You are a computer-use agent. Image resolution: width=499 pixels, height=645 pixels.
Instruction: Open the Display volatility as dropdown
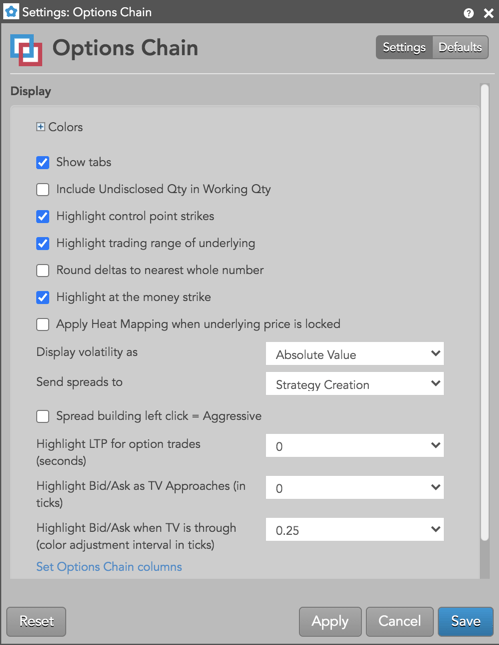point(355,354)
